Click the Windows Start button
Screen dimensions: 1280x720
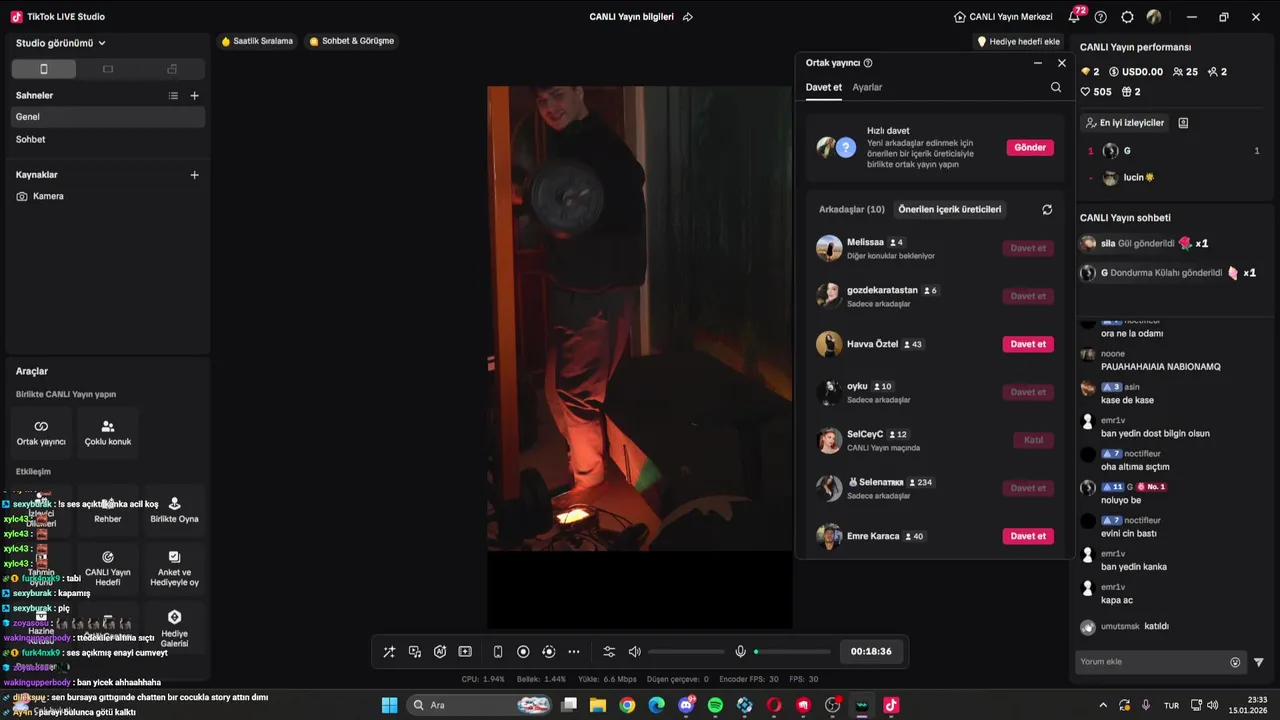(x=389, y=705)
